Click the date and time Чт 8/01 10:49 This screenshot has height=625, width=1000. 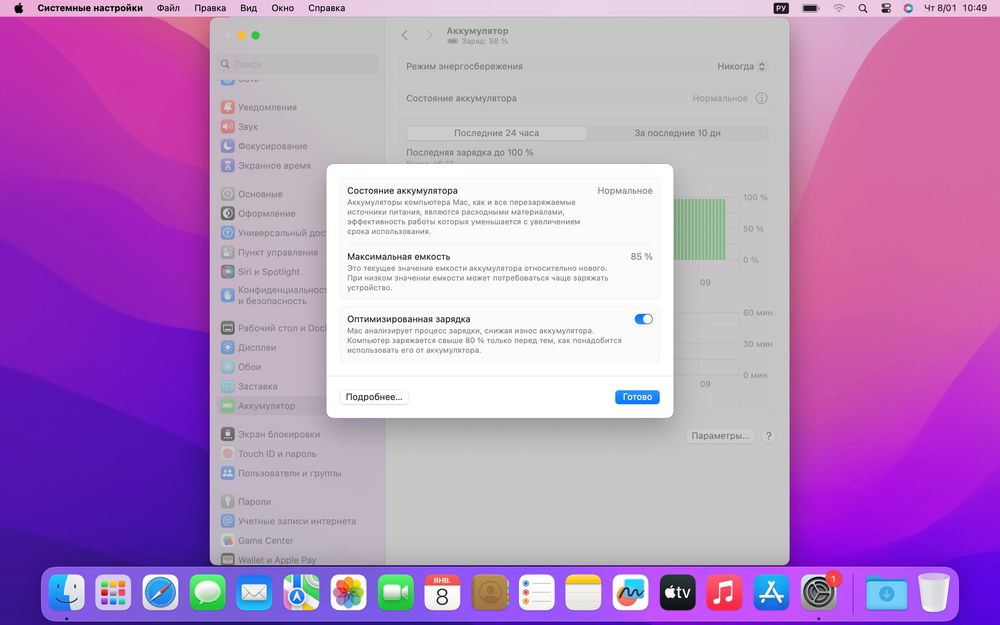pyautogui.click(x=955, y=8)
